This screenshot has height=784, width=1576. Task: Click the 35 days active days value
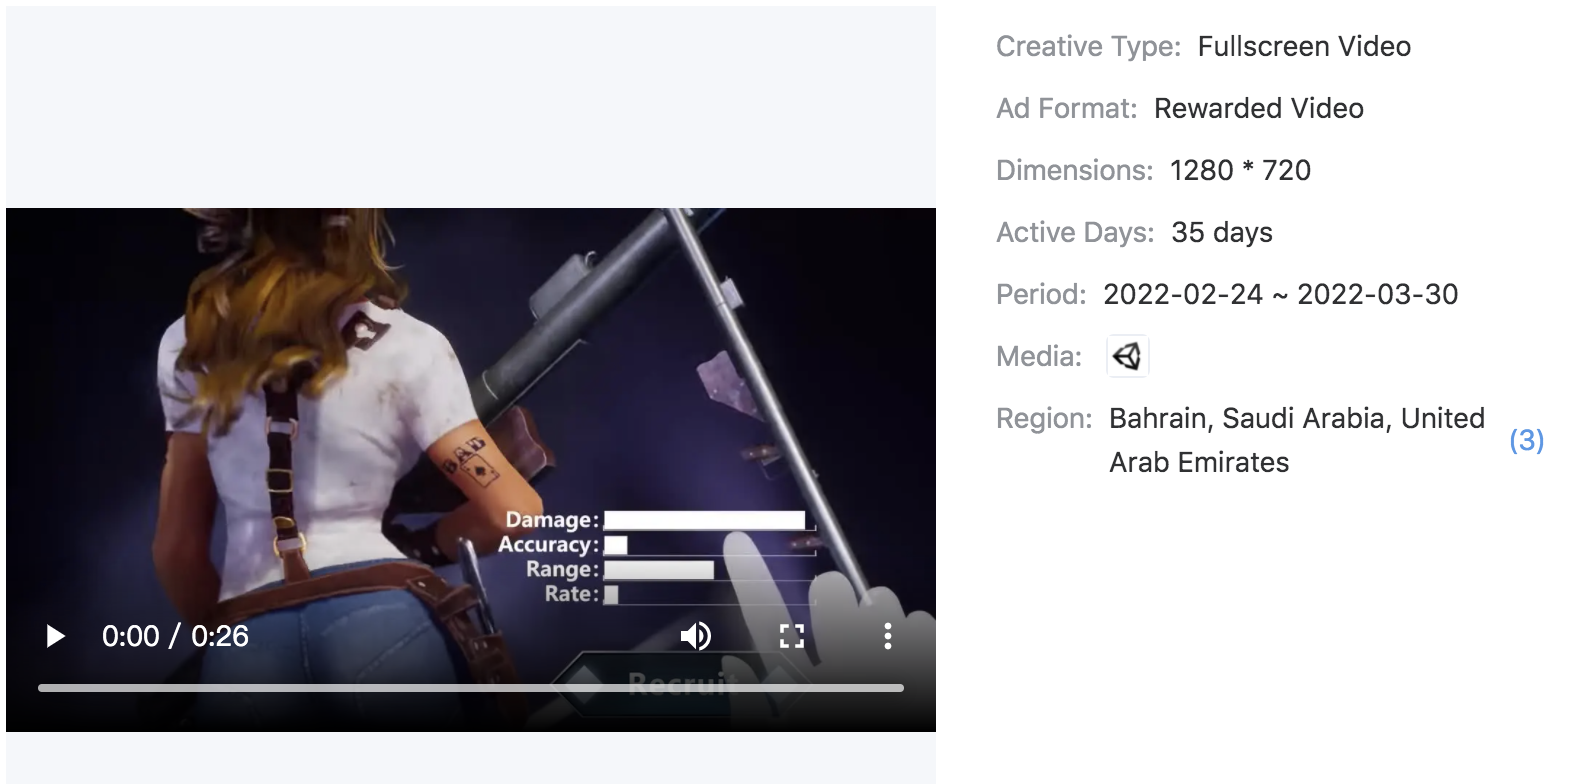1221,232
